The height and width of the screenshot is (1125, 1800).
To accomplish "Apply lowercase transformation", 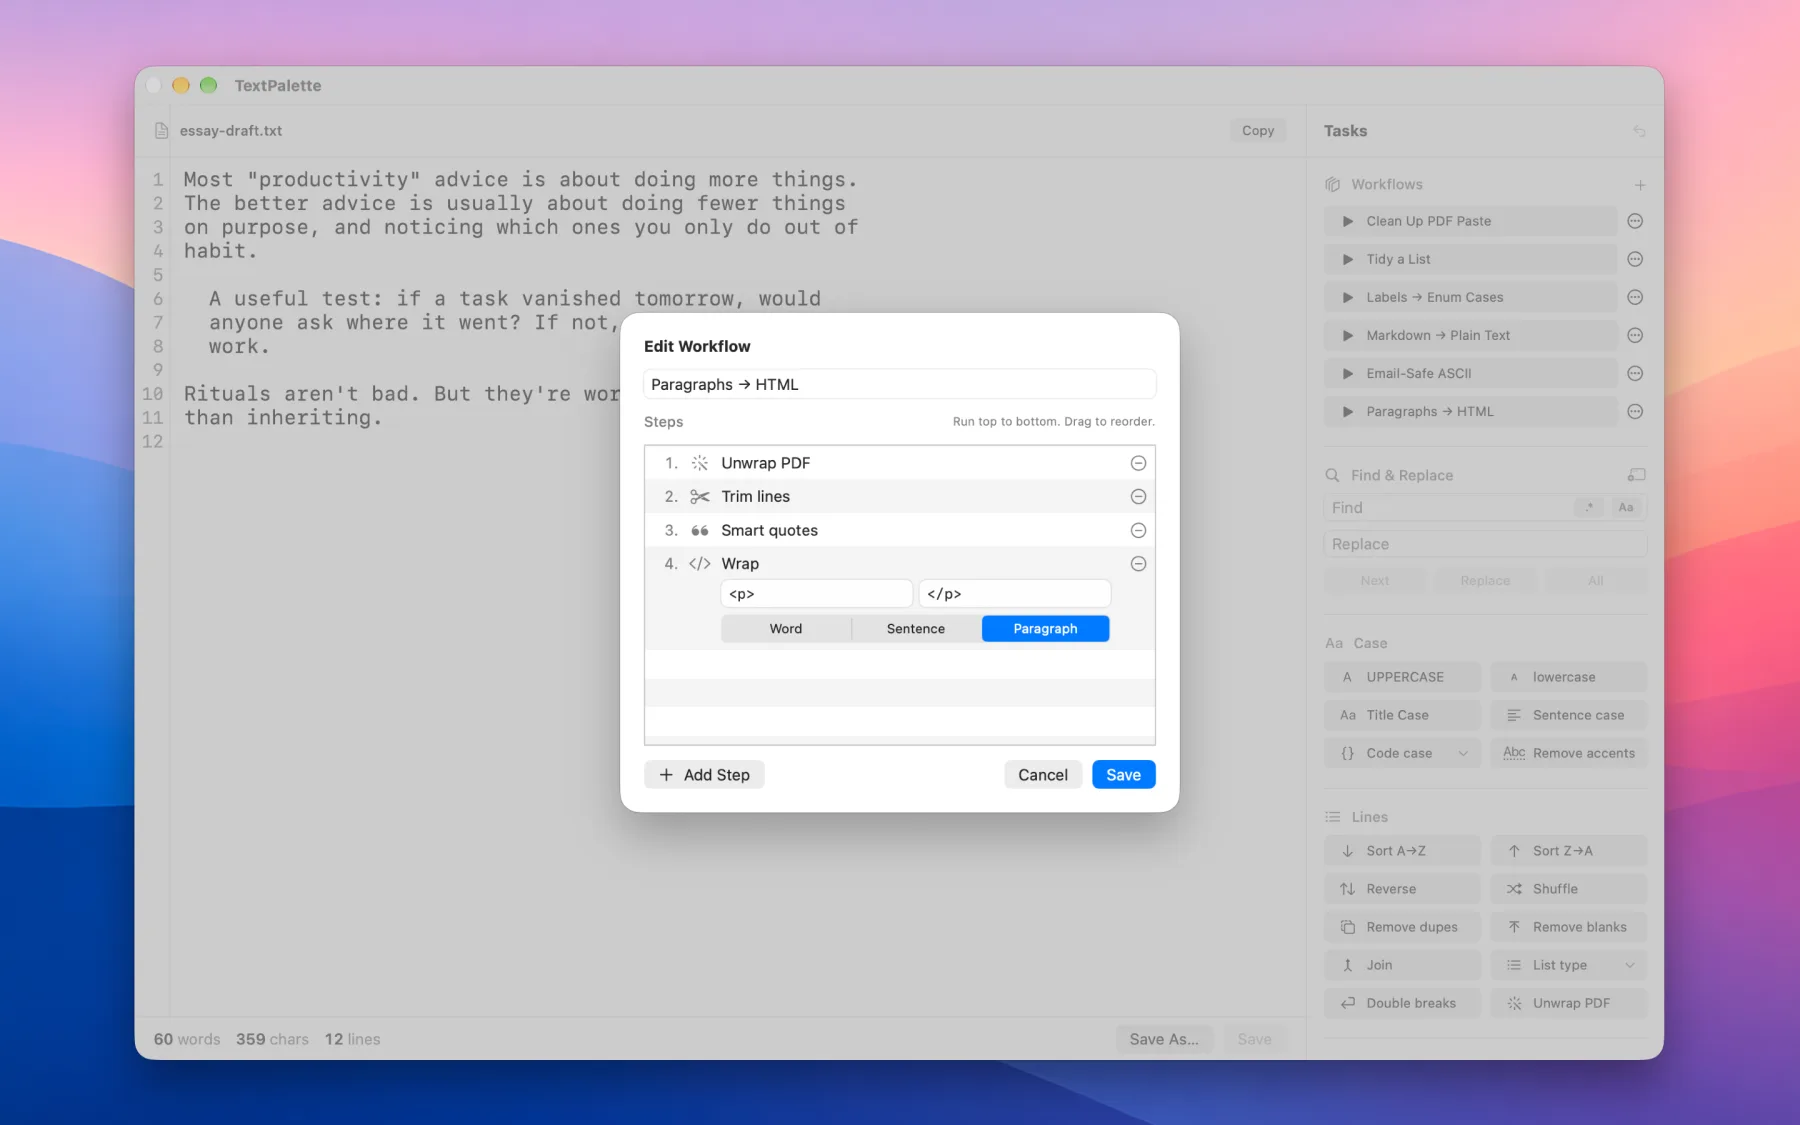I will coord(1569,677).
